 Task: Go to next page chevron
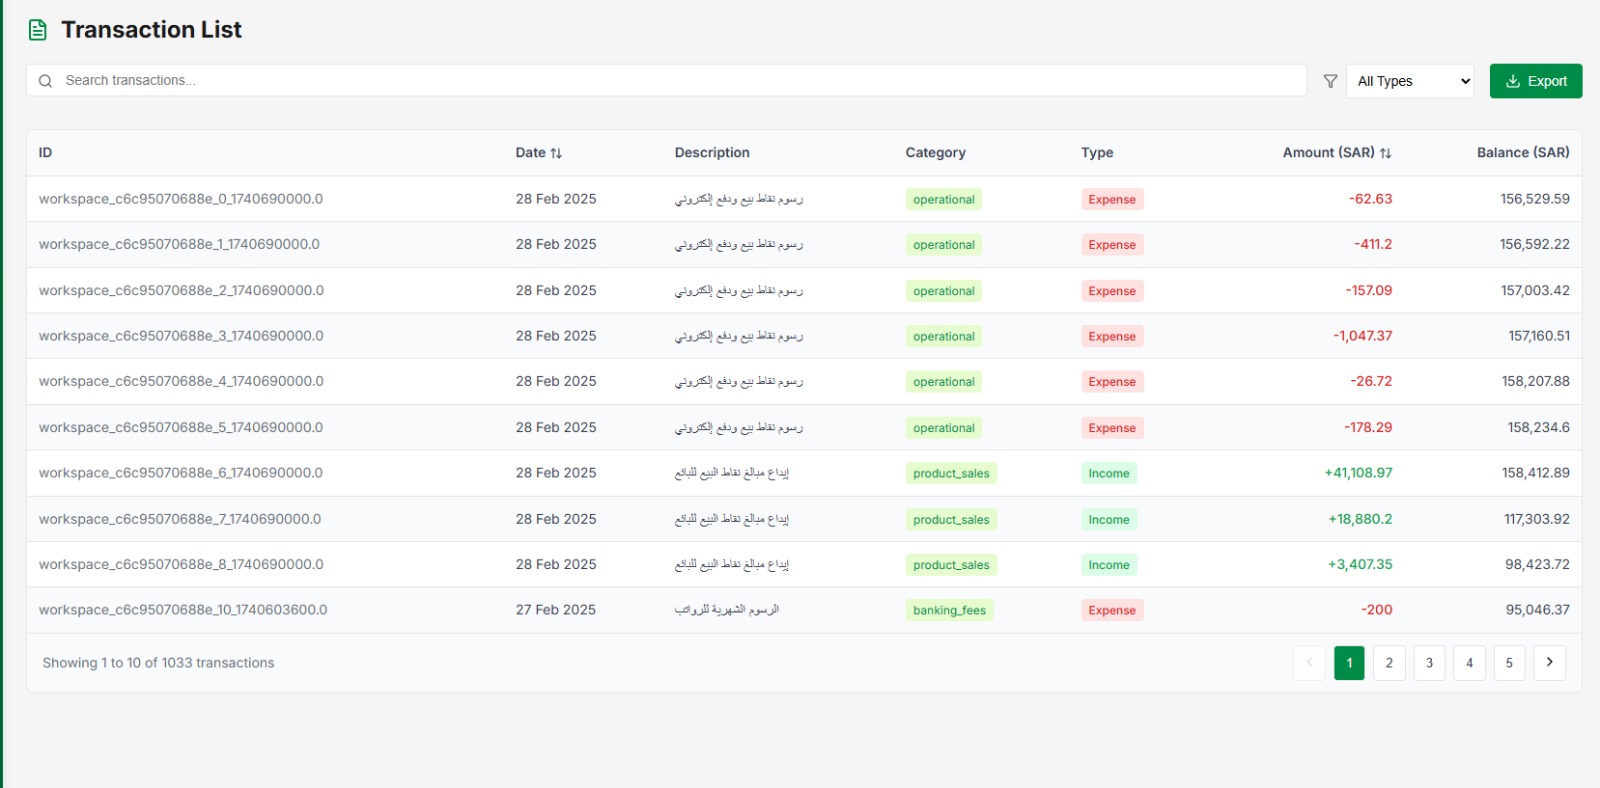[x=1549, y=662]
